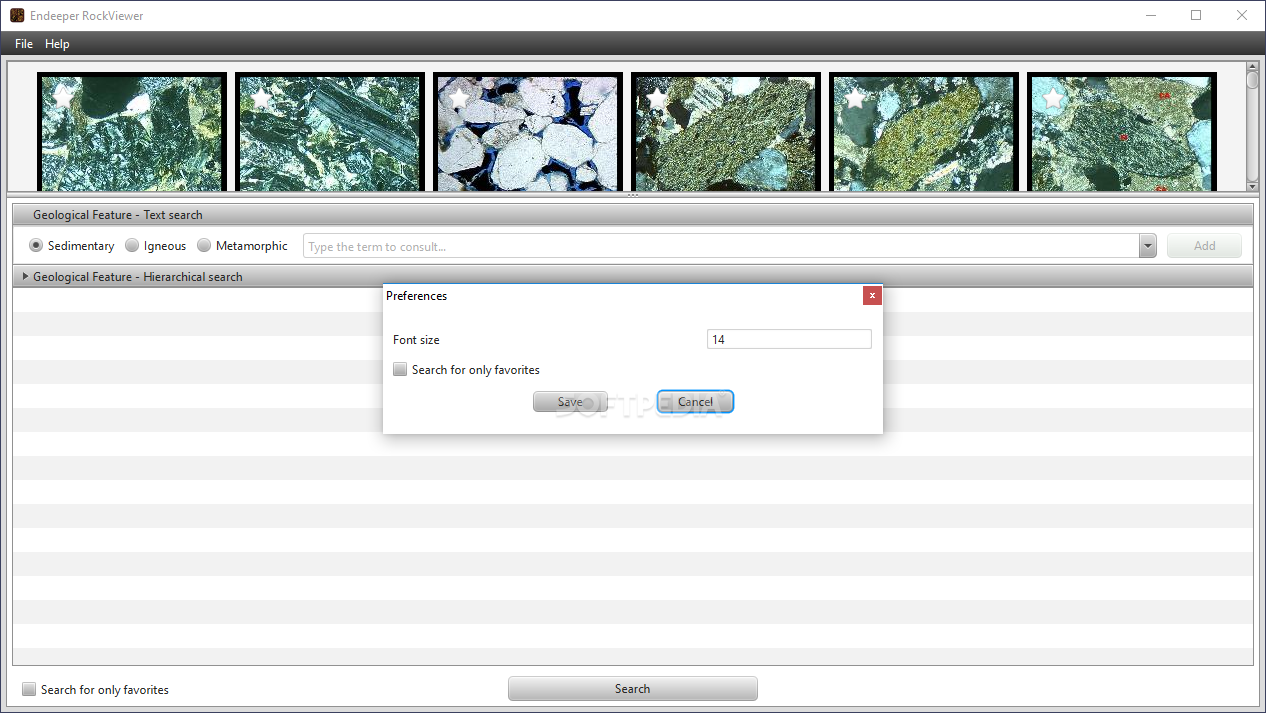Click Save in Preferences dialog
Screen dimensions: 1266x713
[570, 402]
